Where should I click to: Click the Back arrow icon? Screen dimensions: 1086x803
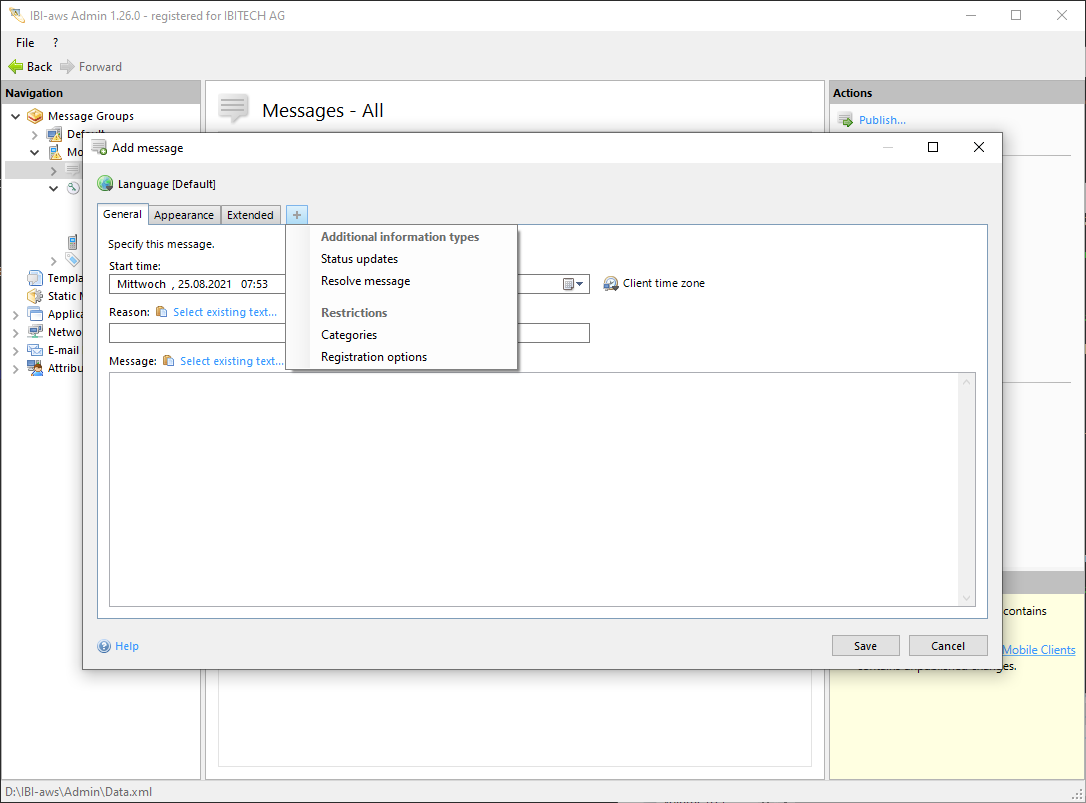click(15, 67)
